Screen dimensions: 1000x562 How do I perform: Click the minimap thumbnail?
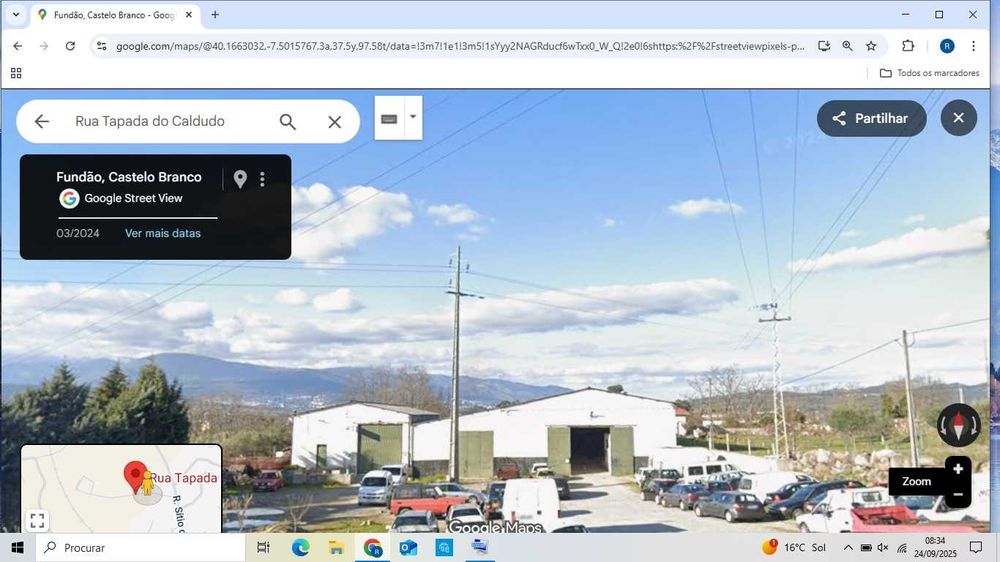(121, 489)
